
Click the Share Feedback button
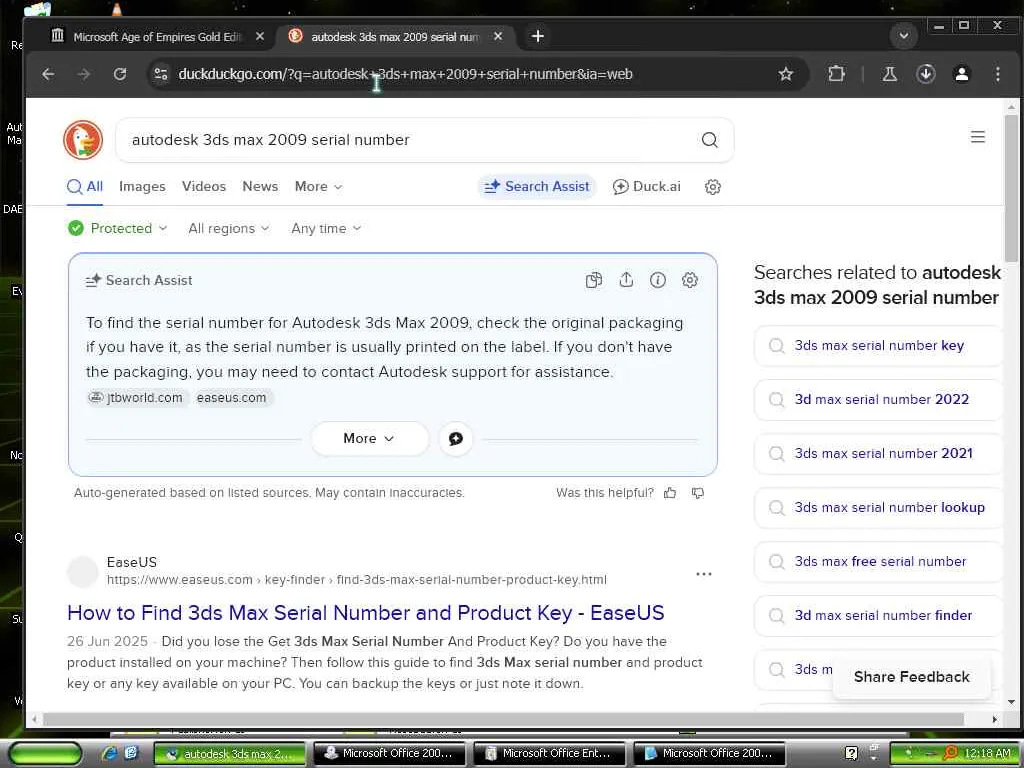[x=912, y=677]
